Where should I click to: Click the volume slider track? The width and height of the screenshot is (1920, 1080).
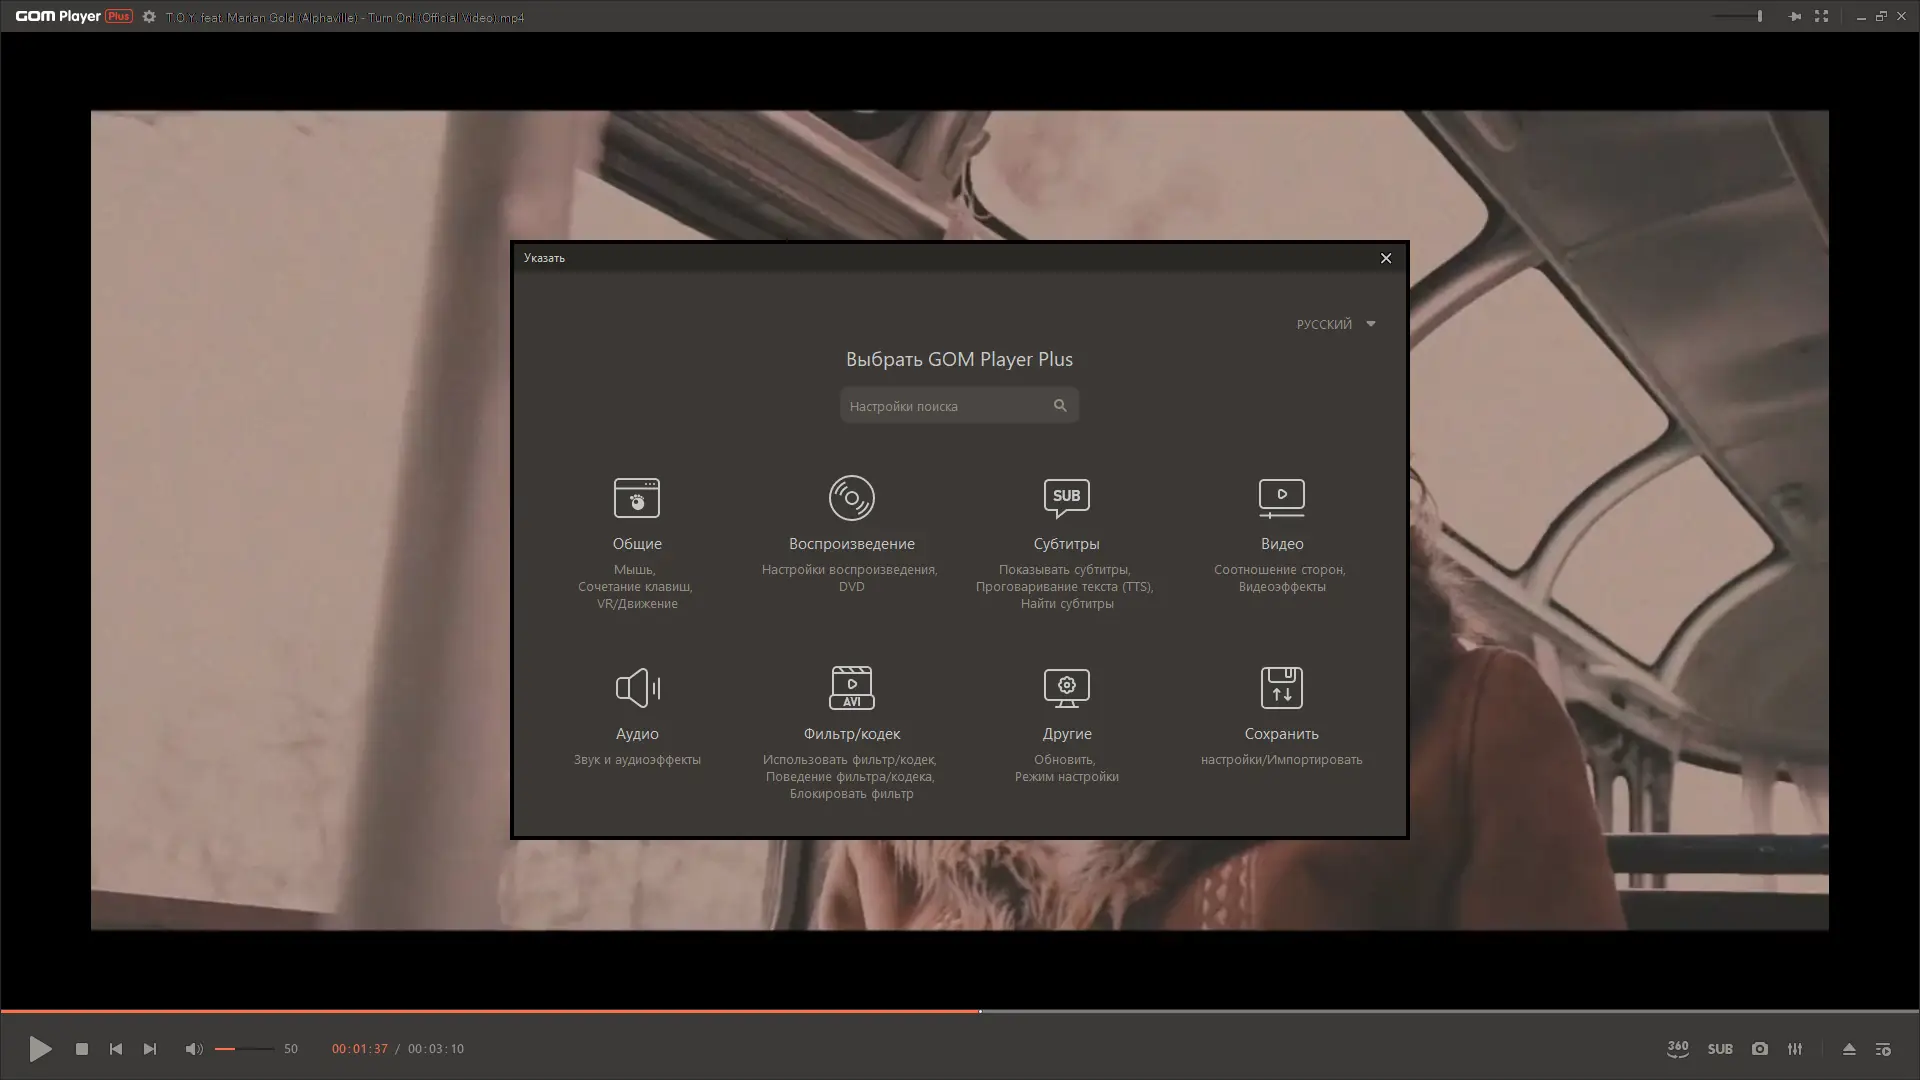[x=245, y=1049]
